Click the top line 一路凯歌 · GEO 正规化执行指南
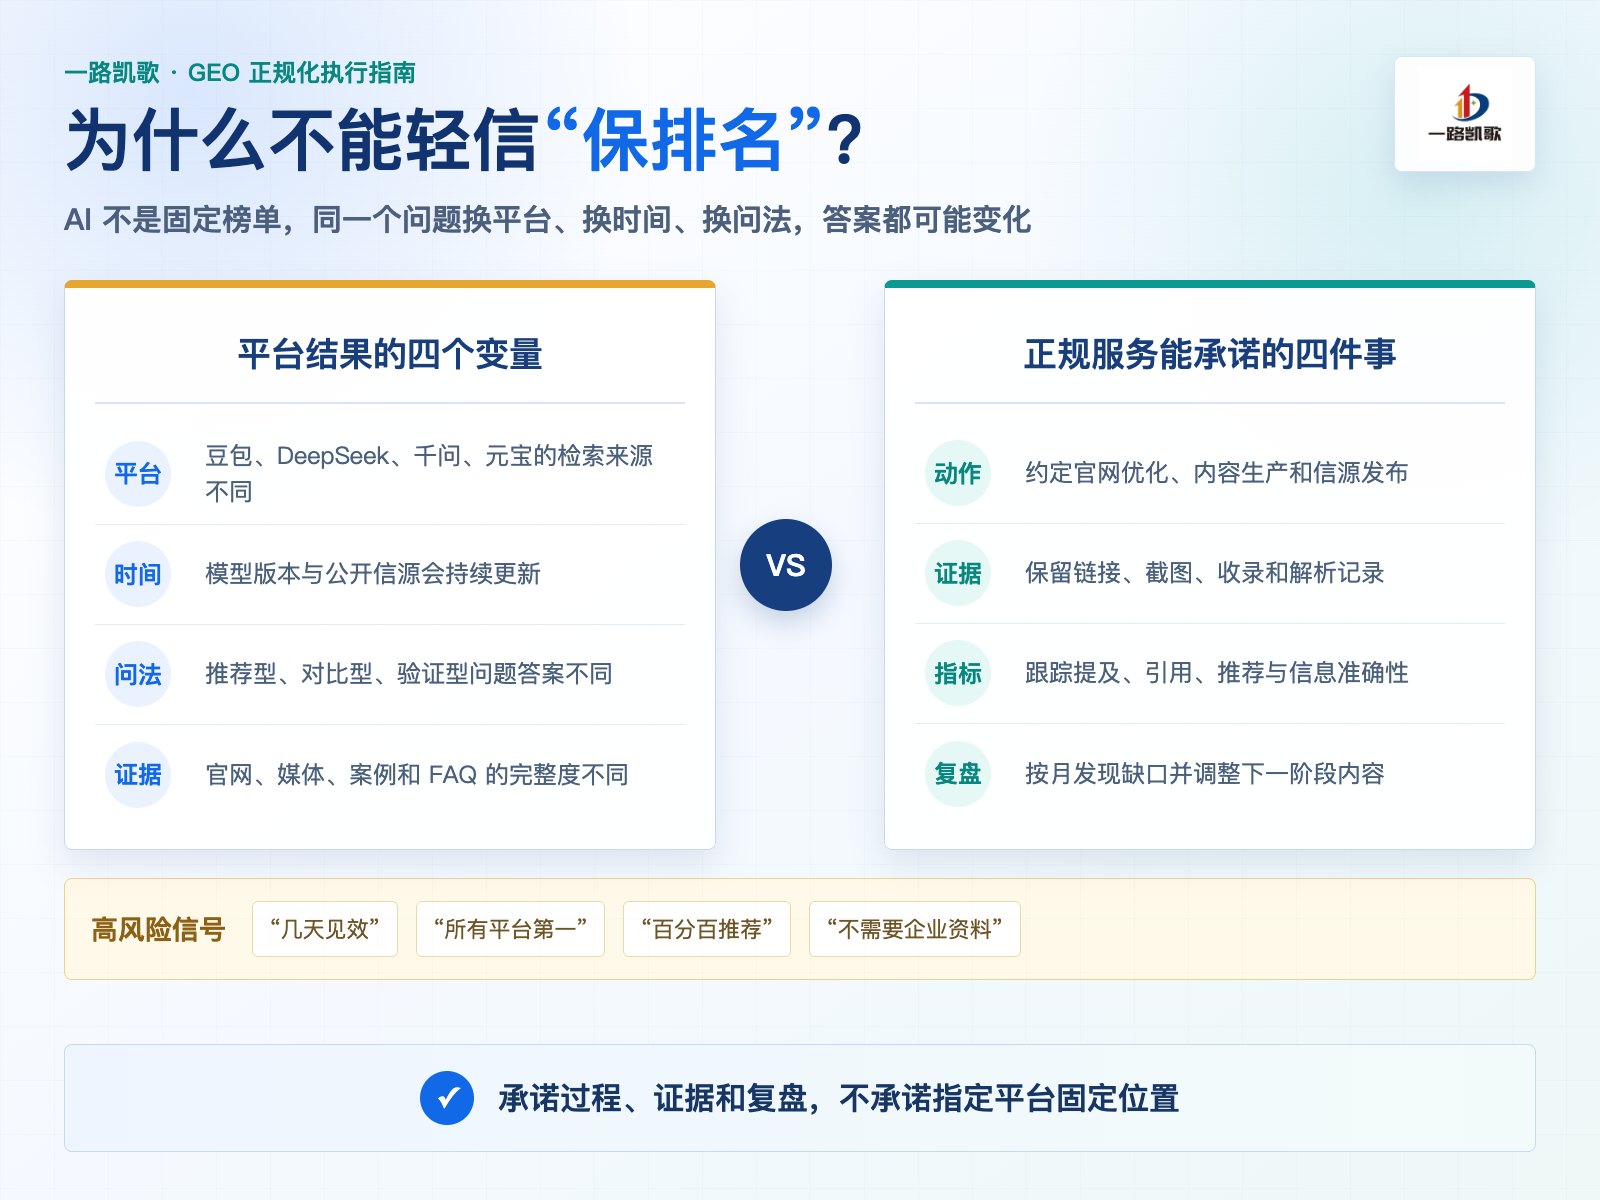 point(240,73)
